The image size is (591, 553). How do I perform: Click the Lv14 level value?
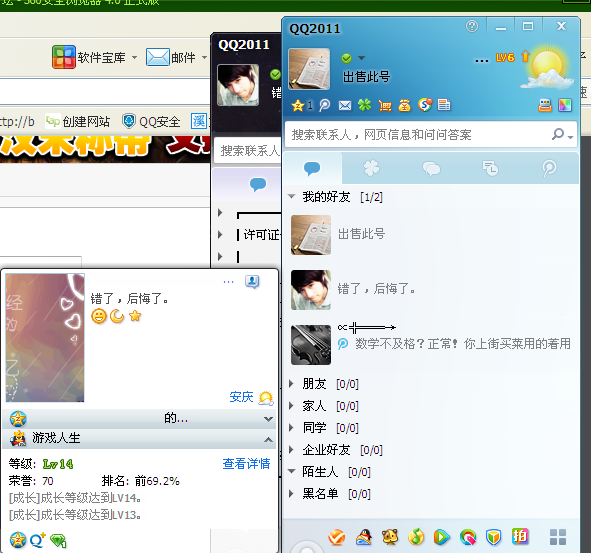[58, 464]
